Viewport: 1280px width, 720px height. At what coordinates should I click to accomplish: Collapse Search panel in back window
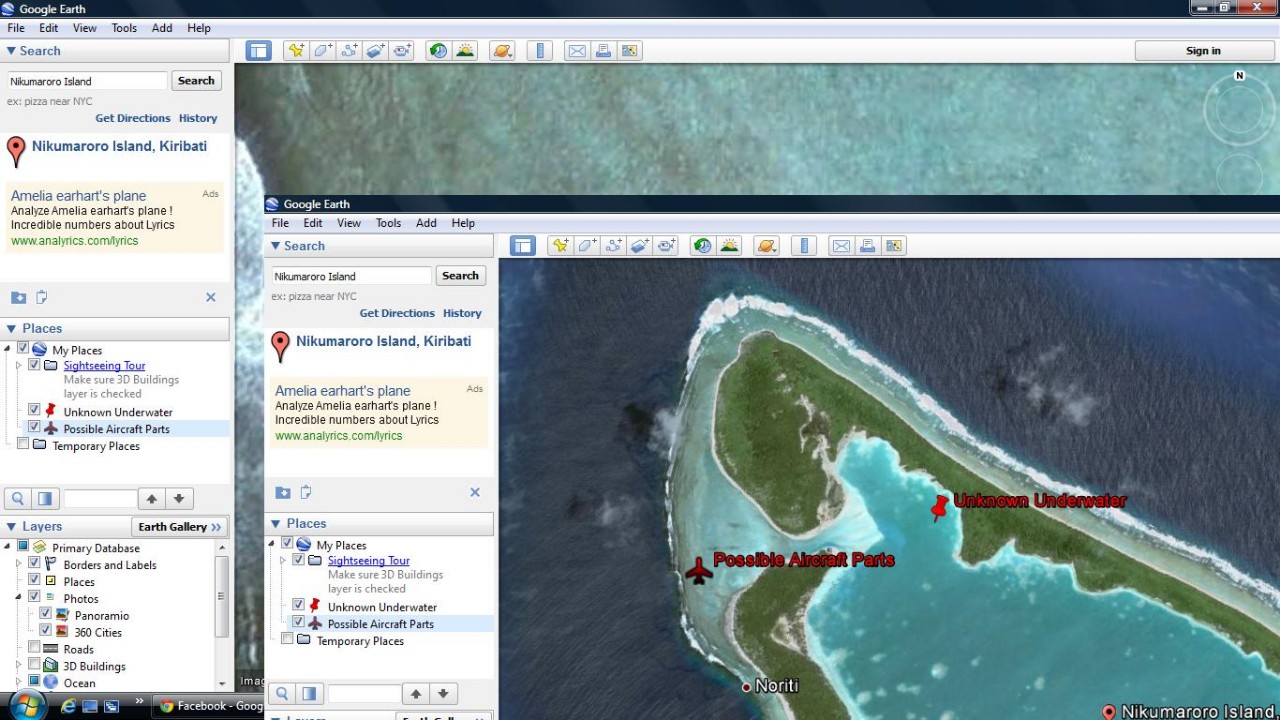11,51
